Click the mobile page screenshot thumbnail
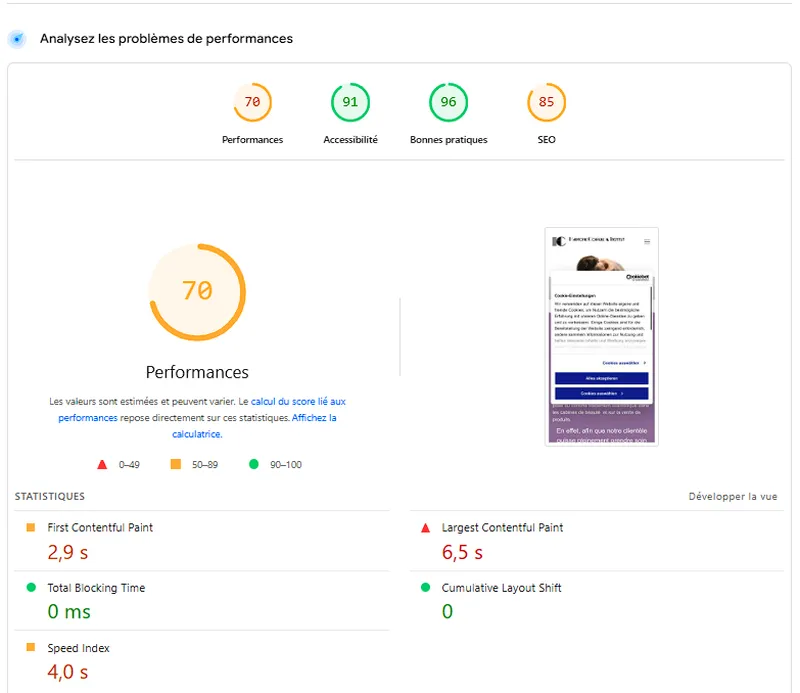Image resolution: width=800 pixels, height=693 pixels. 601,336
